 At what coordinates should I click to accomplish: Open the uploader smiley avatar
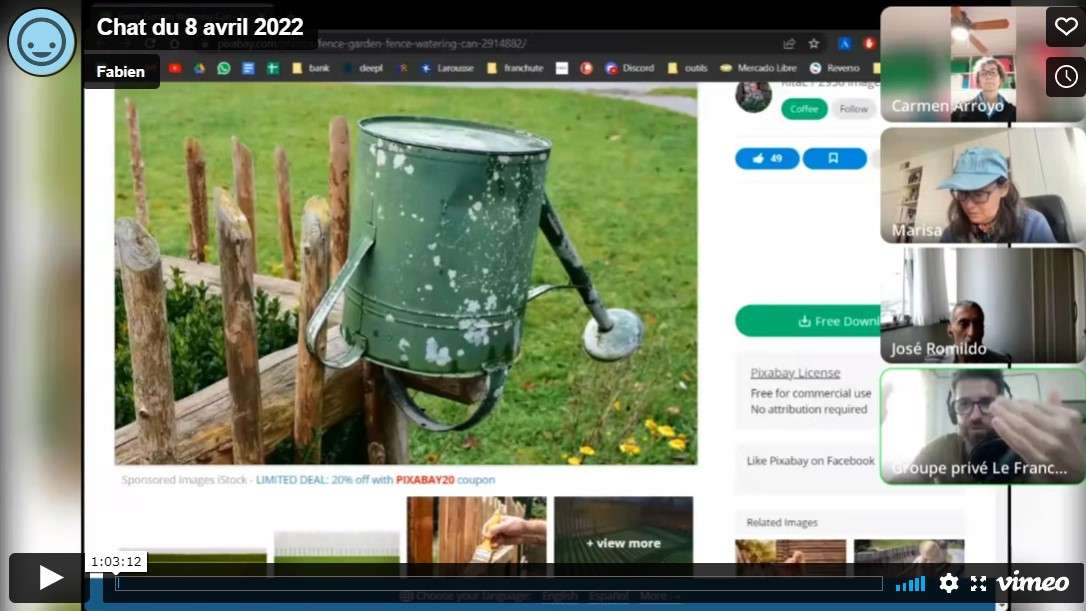pos(42,42)
